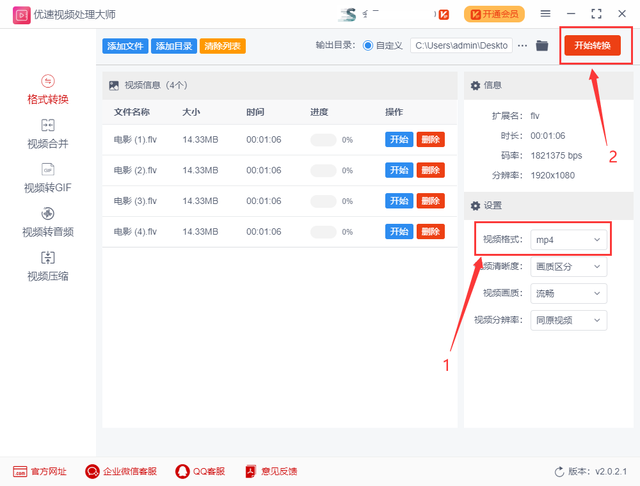This screenshot has width=640, height=486.
Task: Switch to 视频合并 menu label
Action: coord(48,144)
